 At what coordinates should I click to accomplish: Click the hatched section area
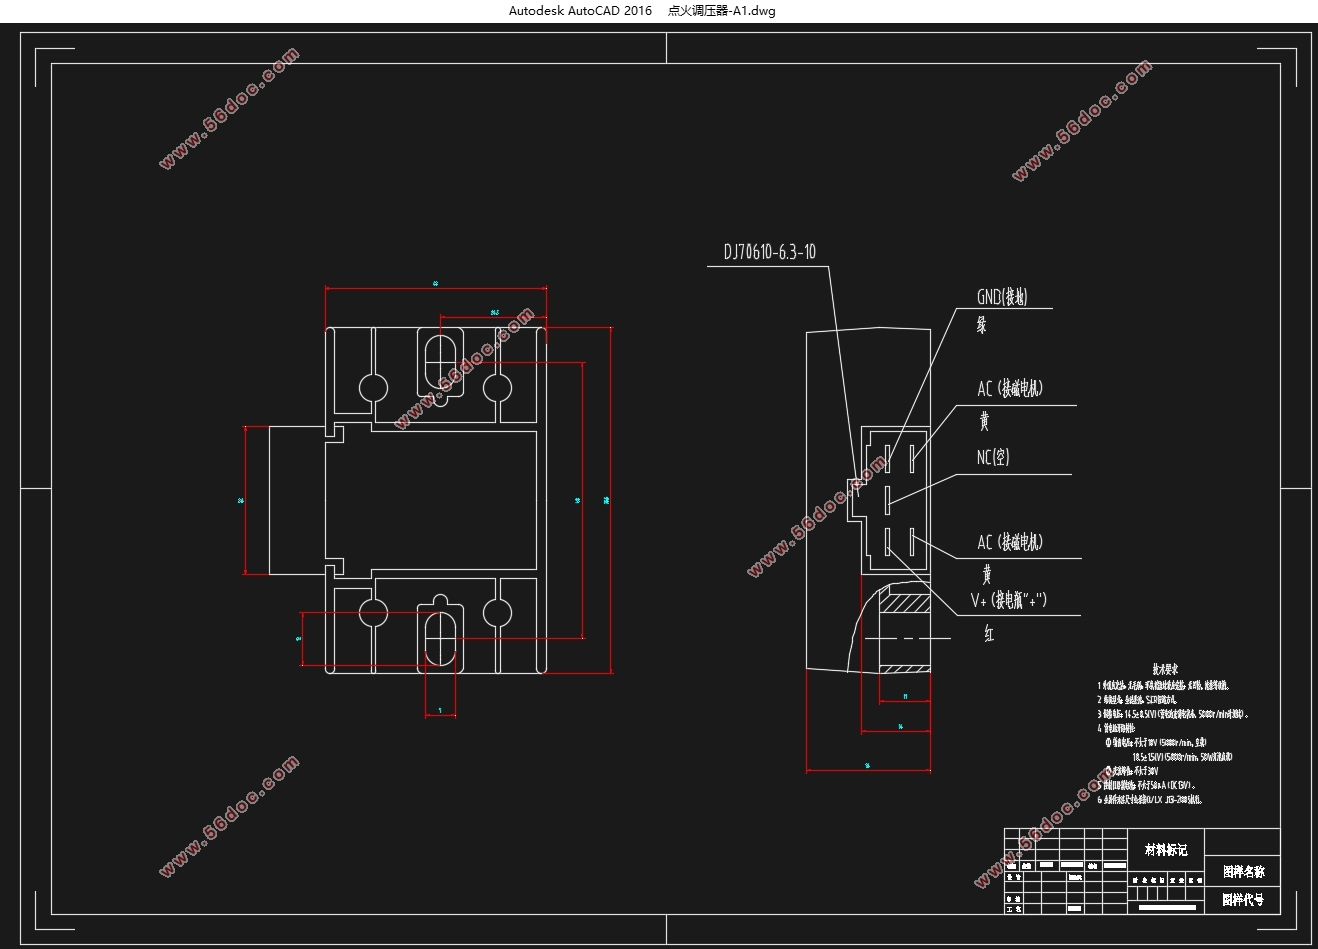click(x=904, y=605)
